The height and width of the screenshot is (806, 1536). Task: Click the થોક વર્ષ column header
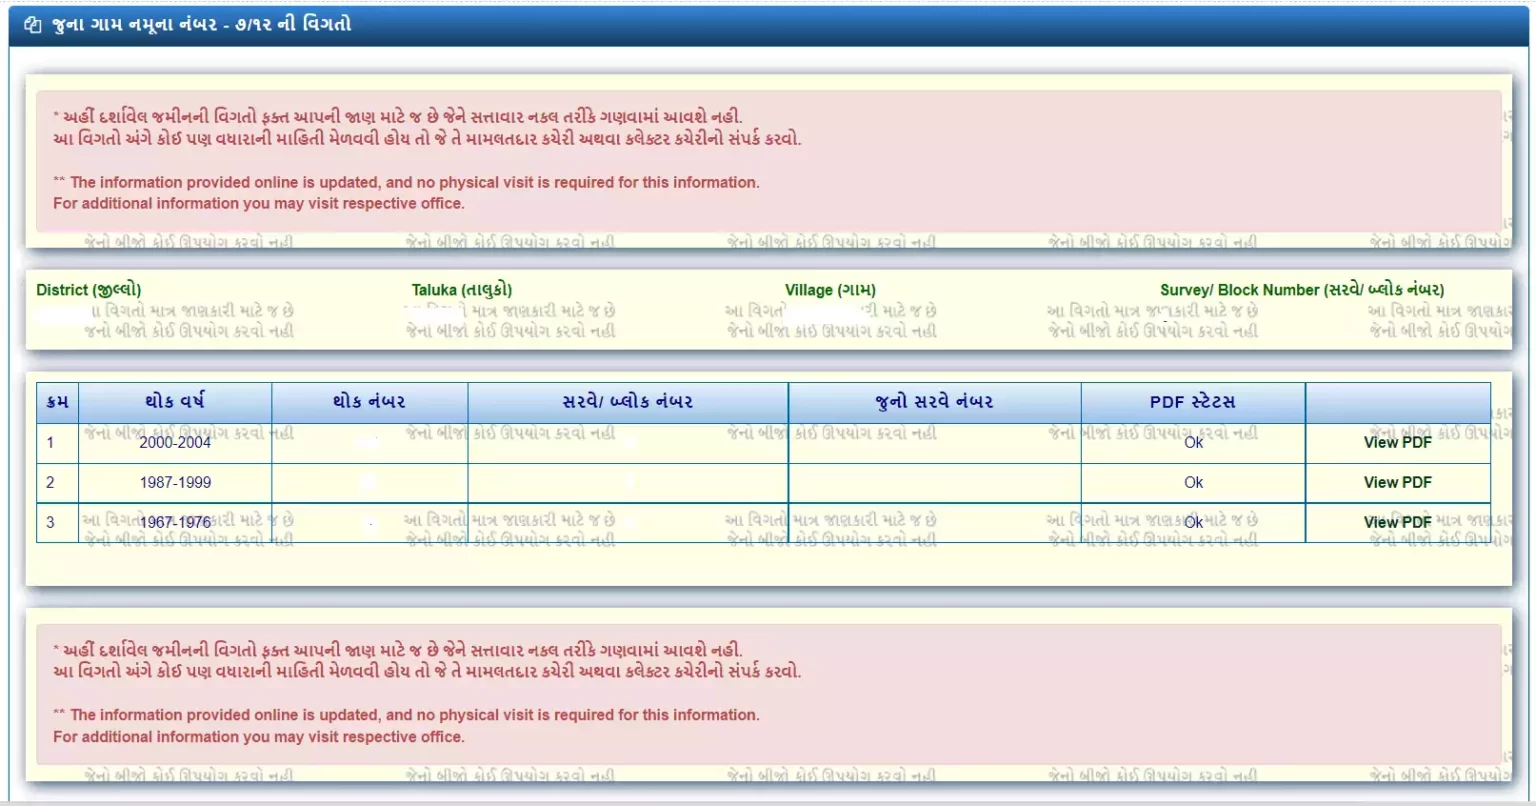175,402
